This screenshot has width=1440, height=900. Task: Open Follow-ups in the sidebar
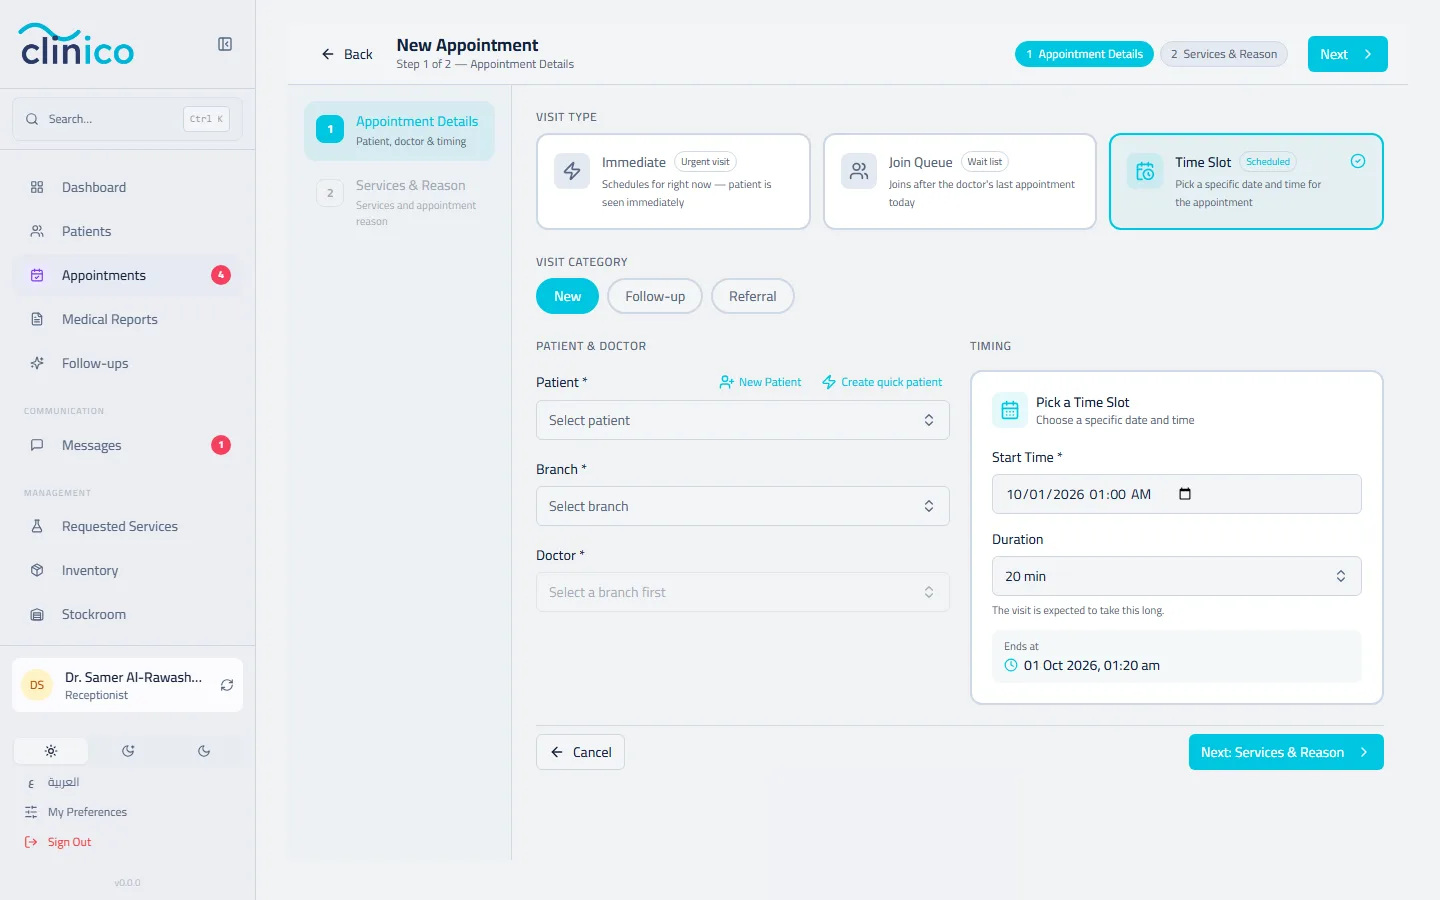point(127,363)
